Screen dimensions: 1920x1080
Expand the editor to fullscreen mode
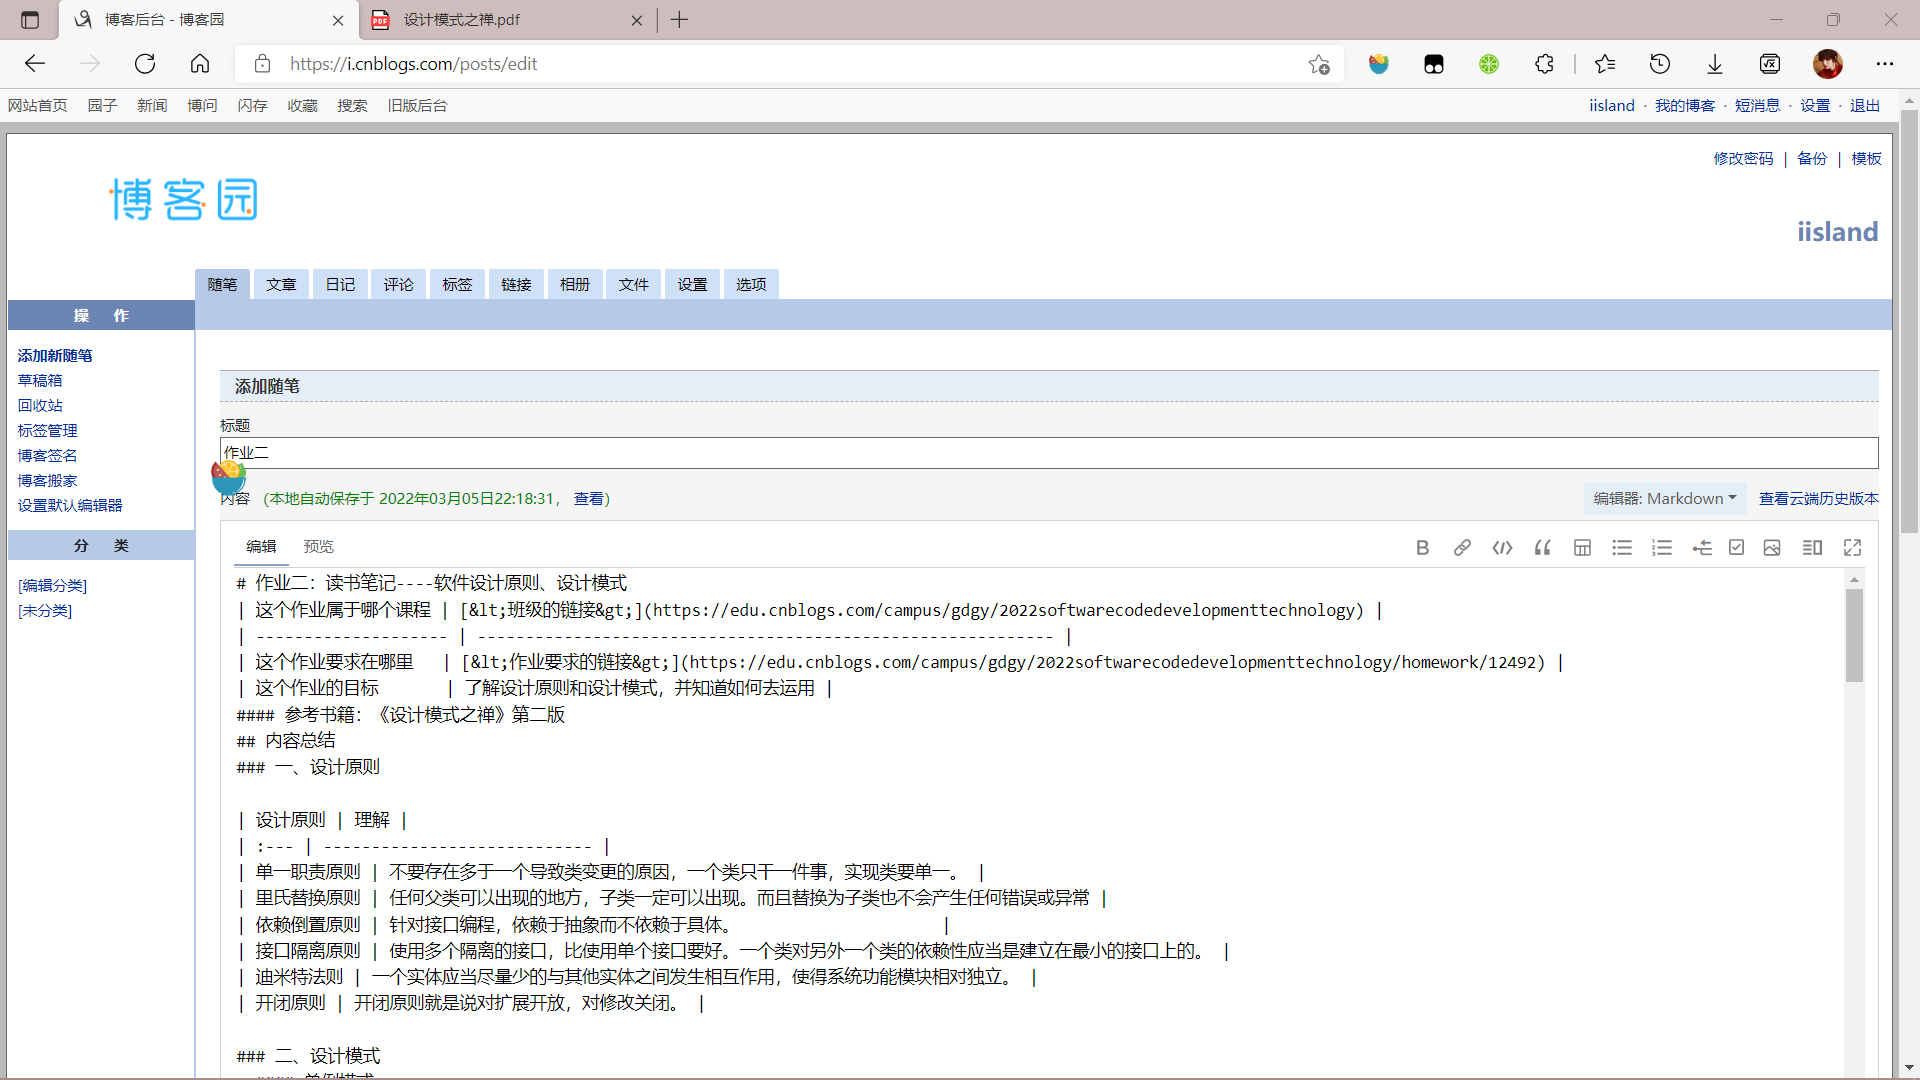pyautogui.click(x=1852, y=548)
